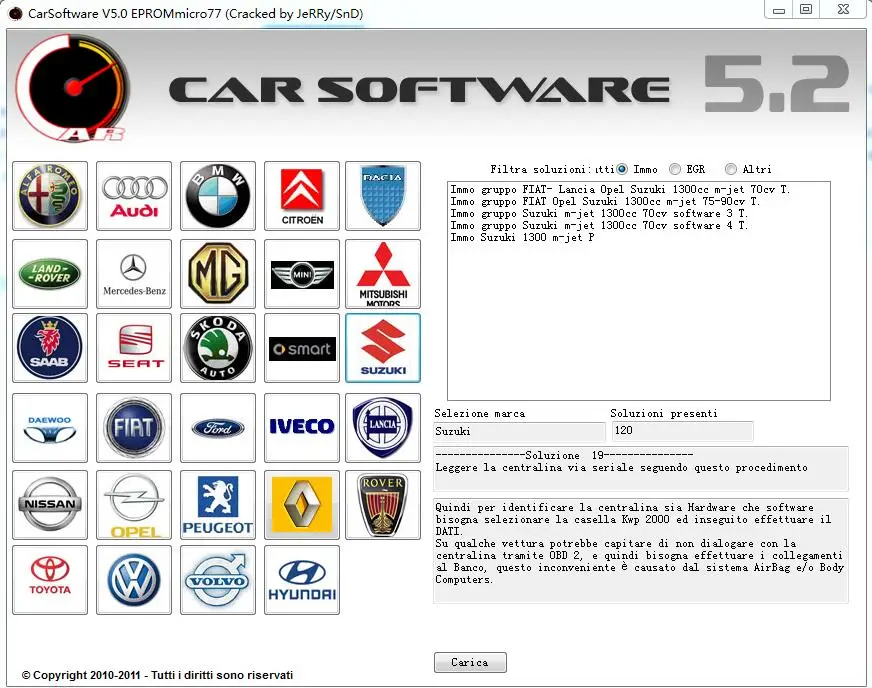Choose the Volkswagen brand logo
The width and height of the screenshot is (872, 688).
click(x=134, y=580)
